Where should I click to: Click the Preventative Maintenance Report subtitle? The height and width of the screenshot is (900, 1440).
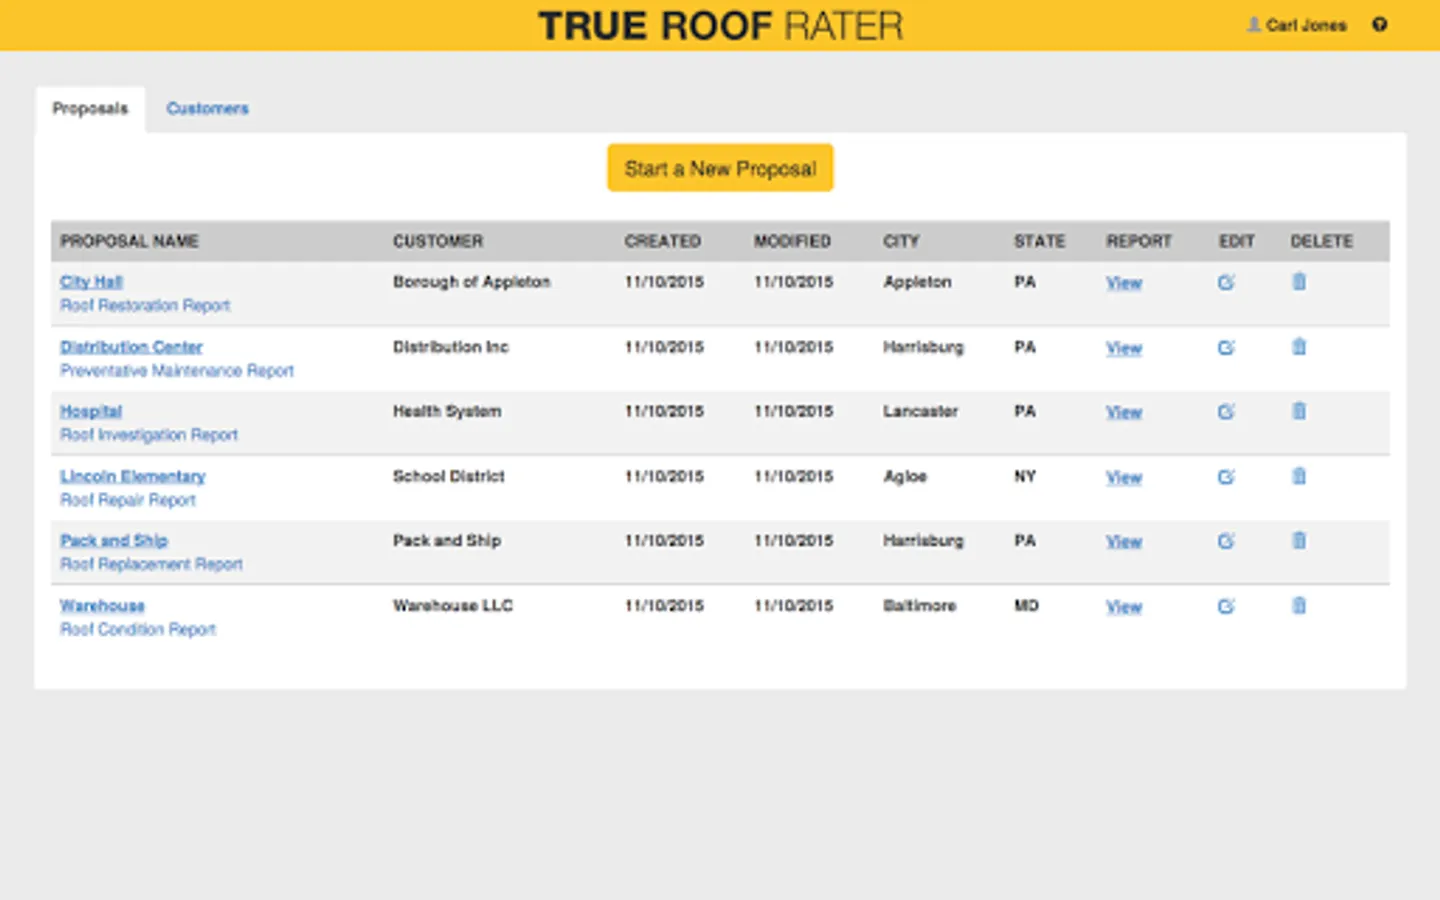click(177, 370)
